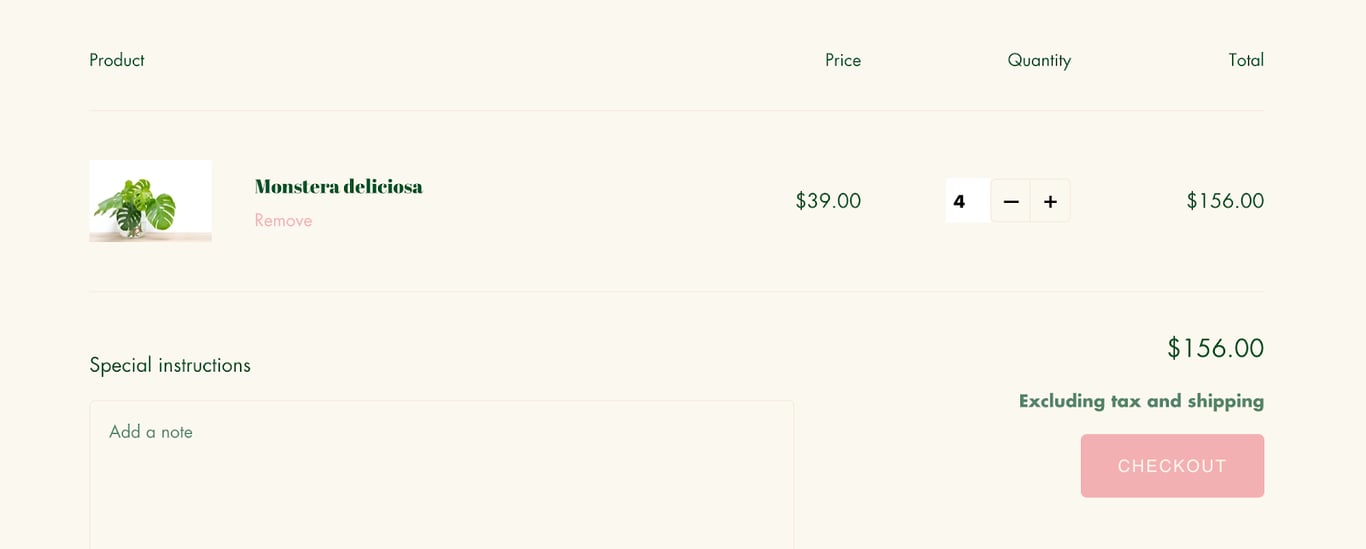The image size is (1366, 549).
Task: Open the Monstera deliciosa product link
Action: coord(338,186)
